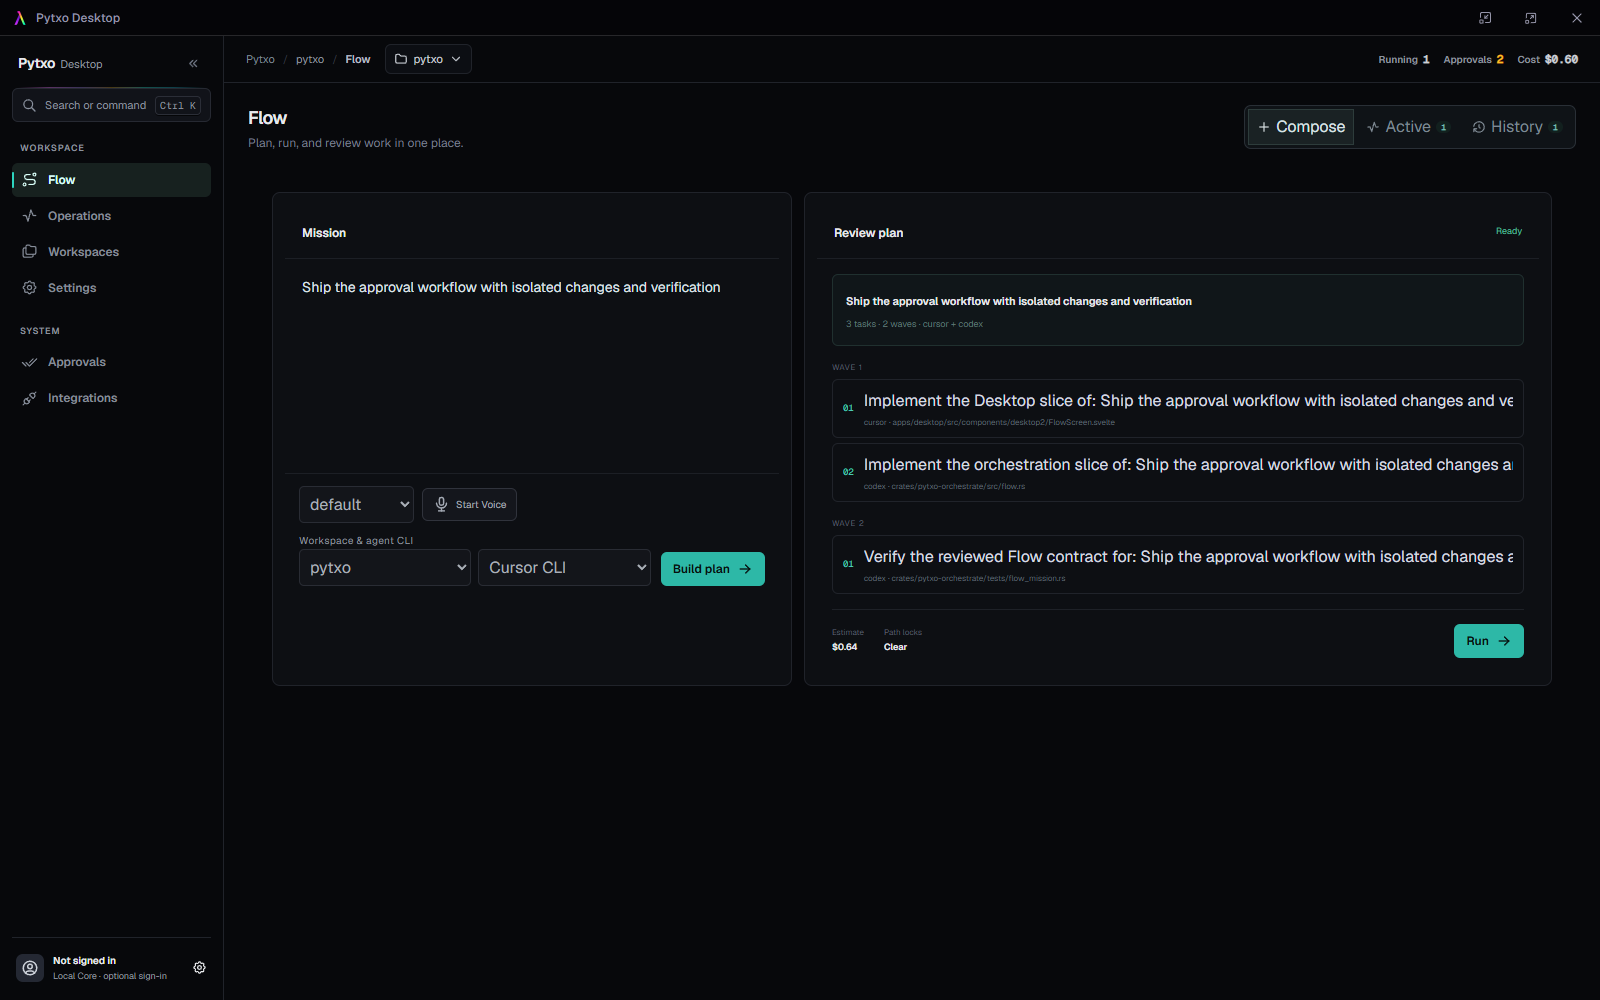Click the plus icon on Compose
This screenshot has height=1000, width=1600.
tap(1264, 127)
